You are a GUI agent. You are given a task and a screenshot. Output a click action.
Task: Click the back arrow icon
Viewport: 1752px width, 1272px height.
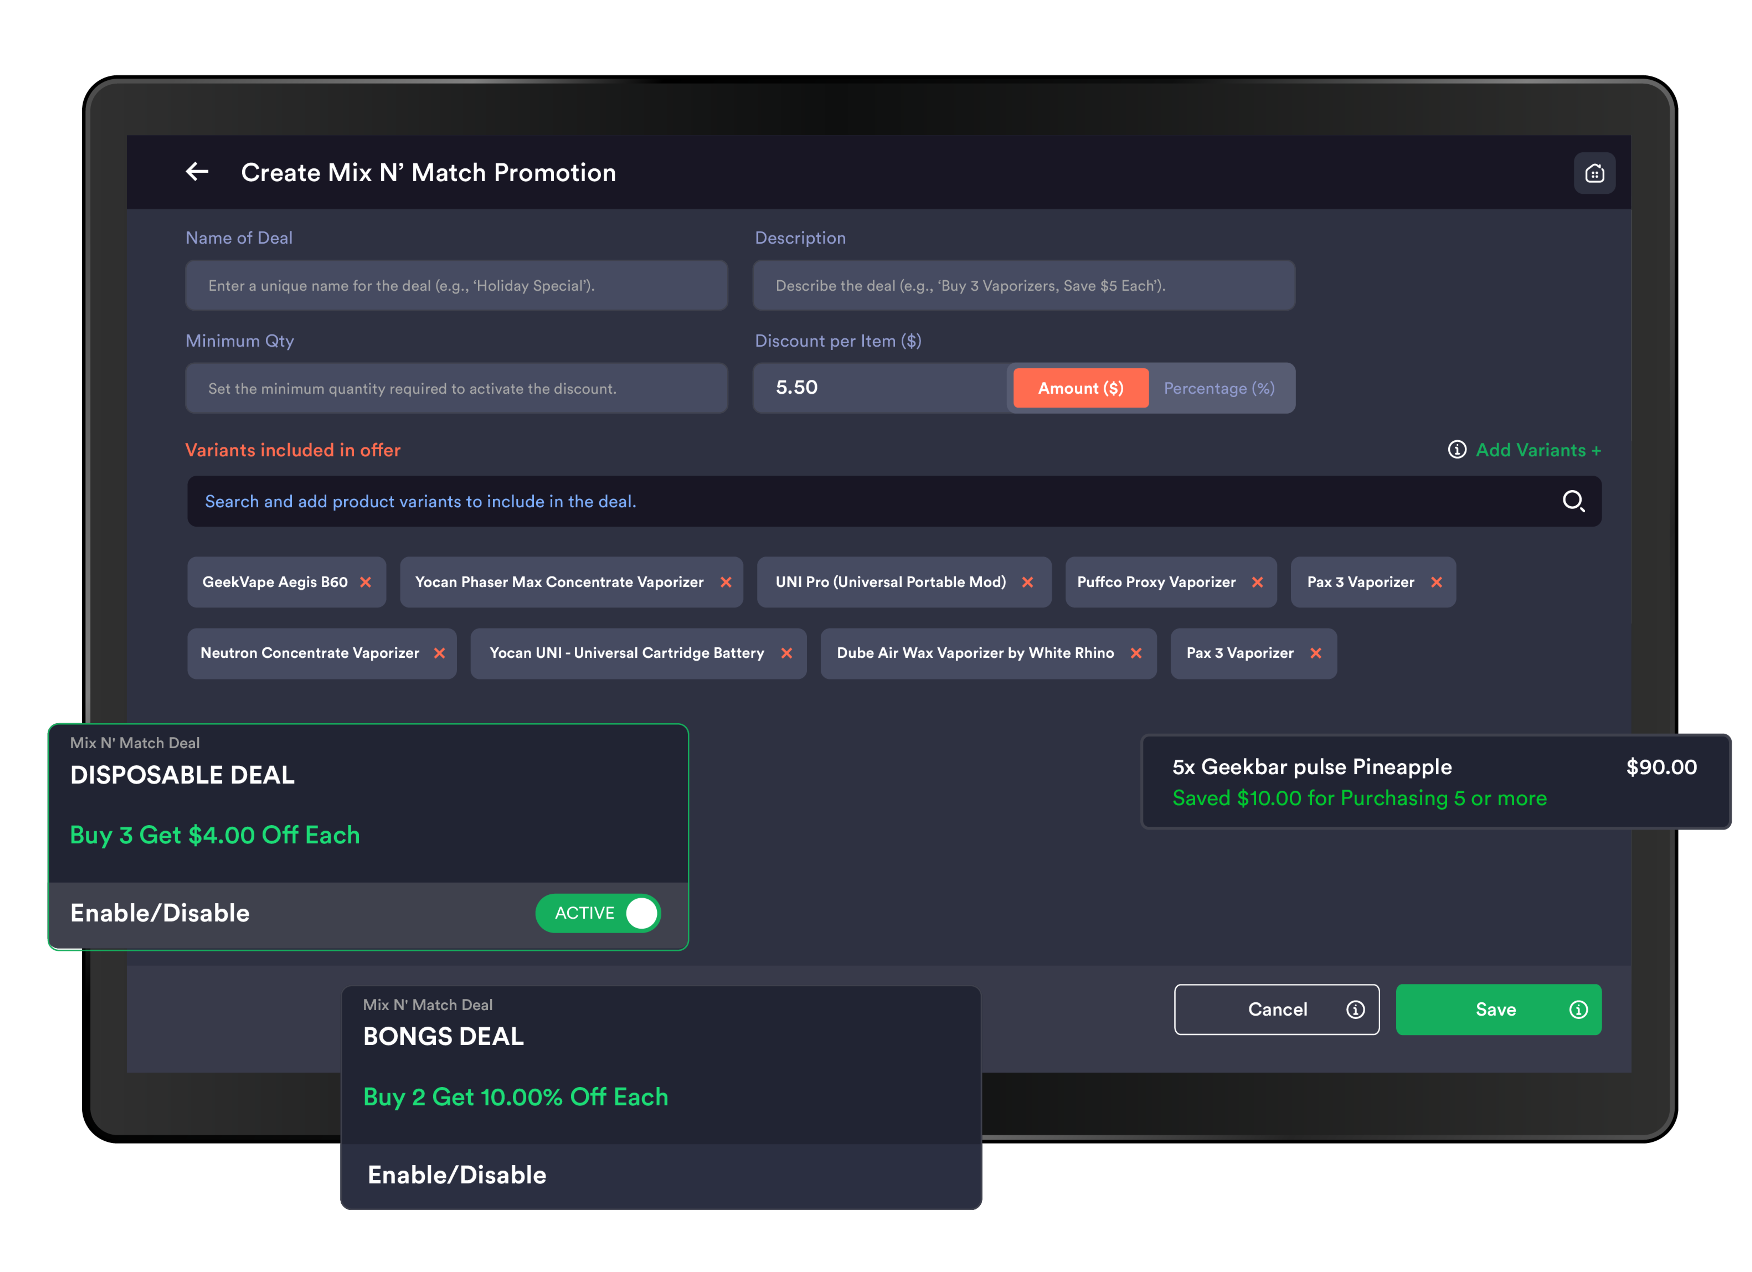197,172
